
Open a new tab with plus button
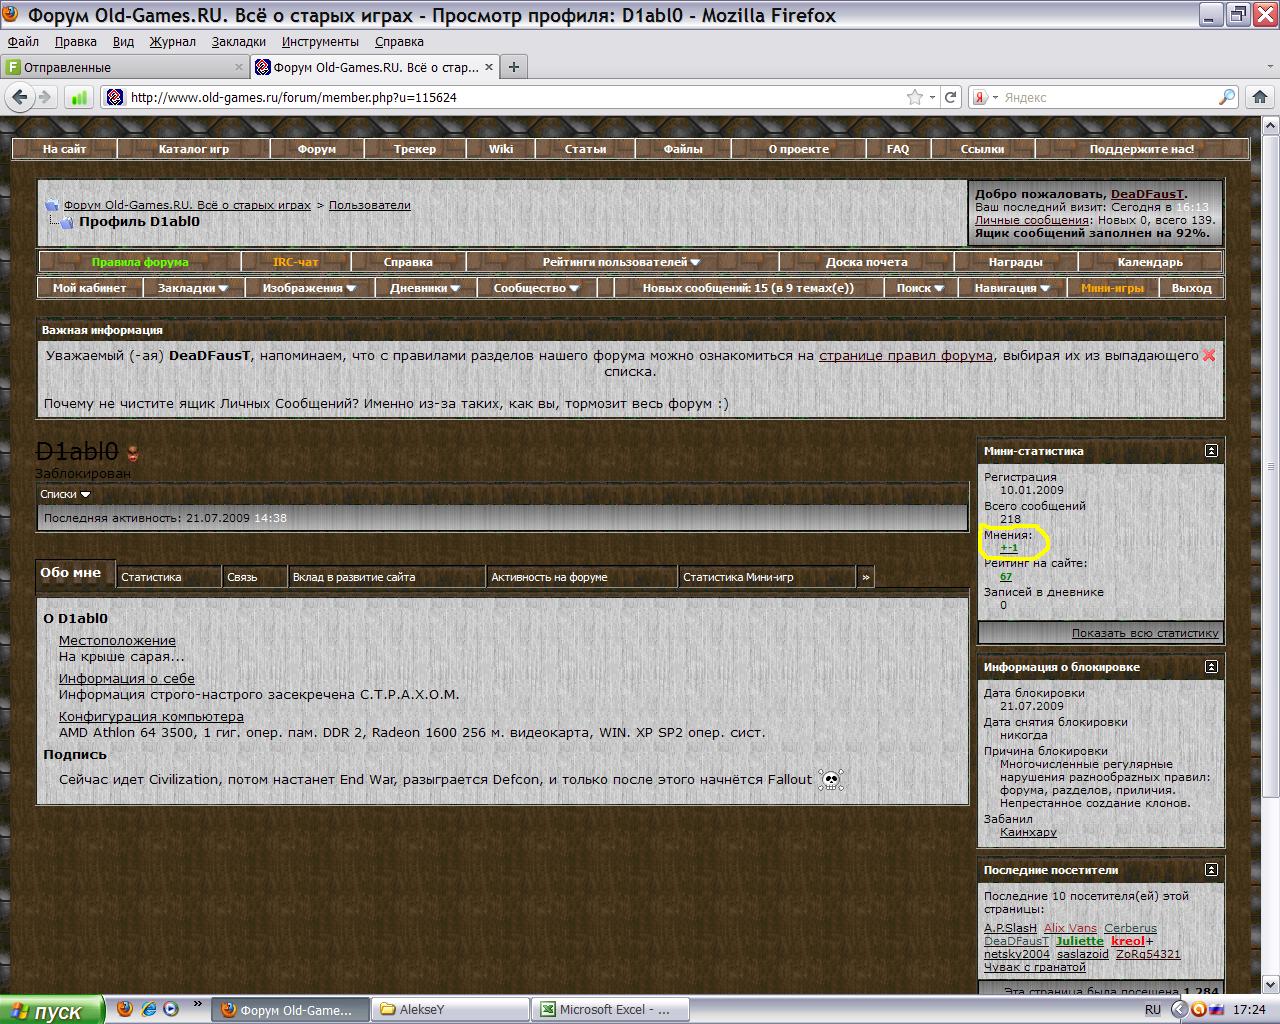(x=514, y=67)
